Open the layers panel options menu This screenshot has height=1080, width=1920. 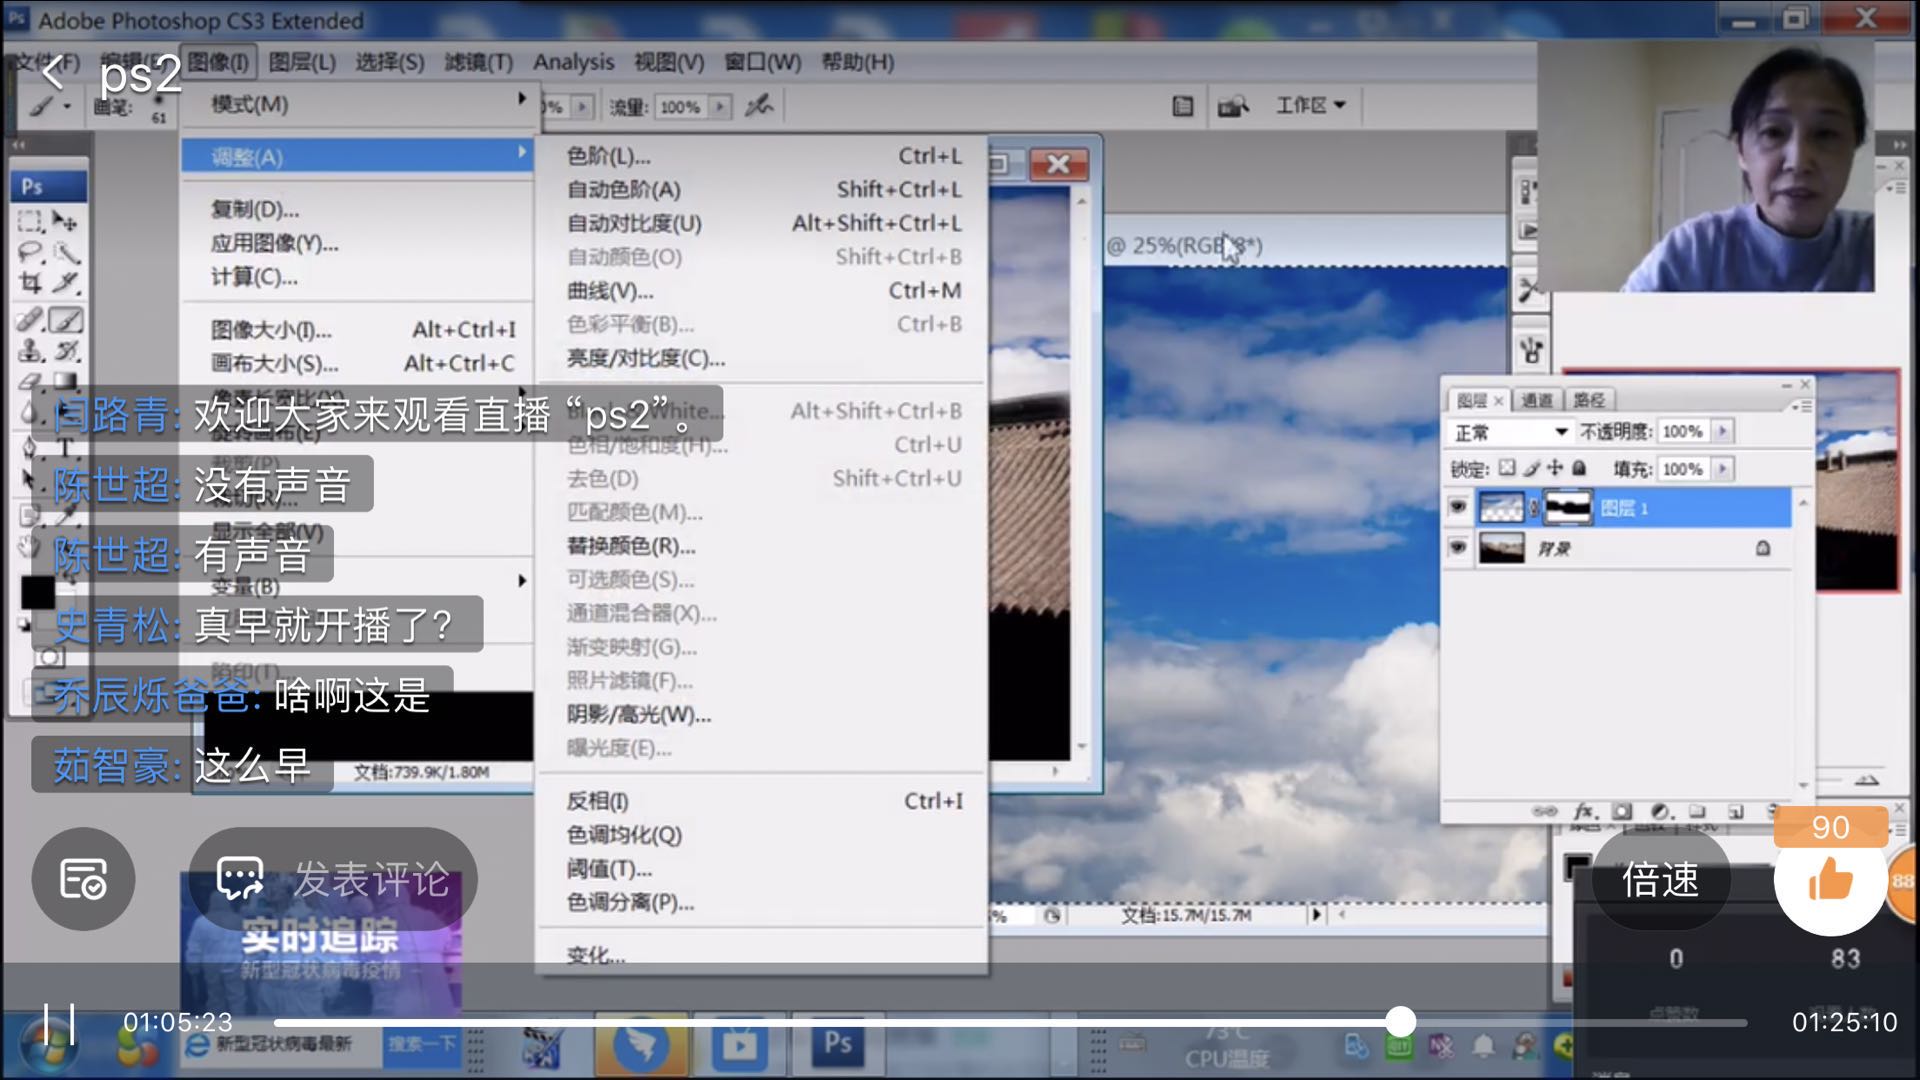click(1800, 406)
